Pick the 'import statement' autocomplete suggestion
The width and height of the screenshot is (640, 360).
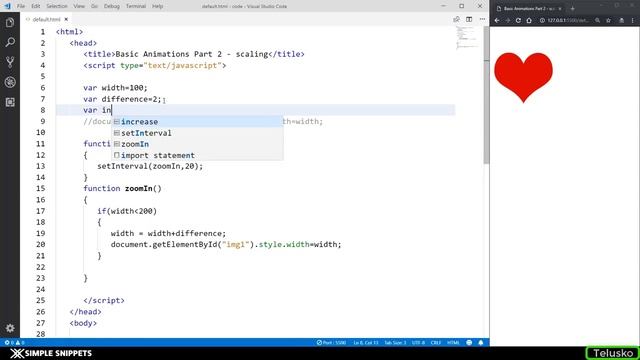tap(197, 156)
